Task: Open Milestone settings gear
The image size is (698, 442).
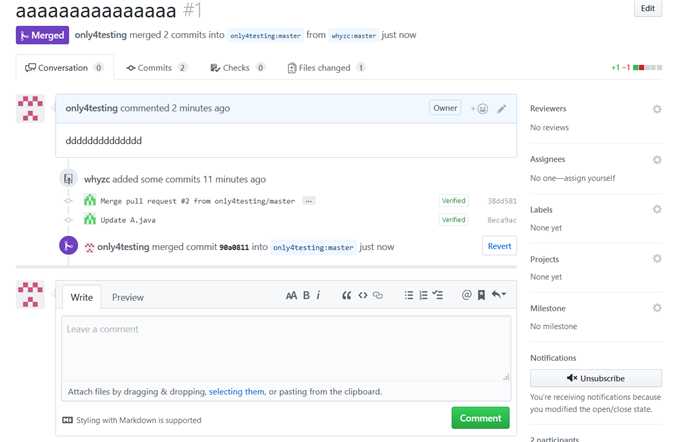Action: pyautogui.click(x=657, y=308)
